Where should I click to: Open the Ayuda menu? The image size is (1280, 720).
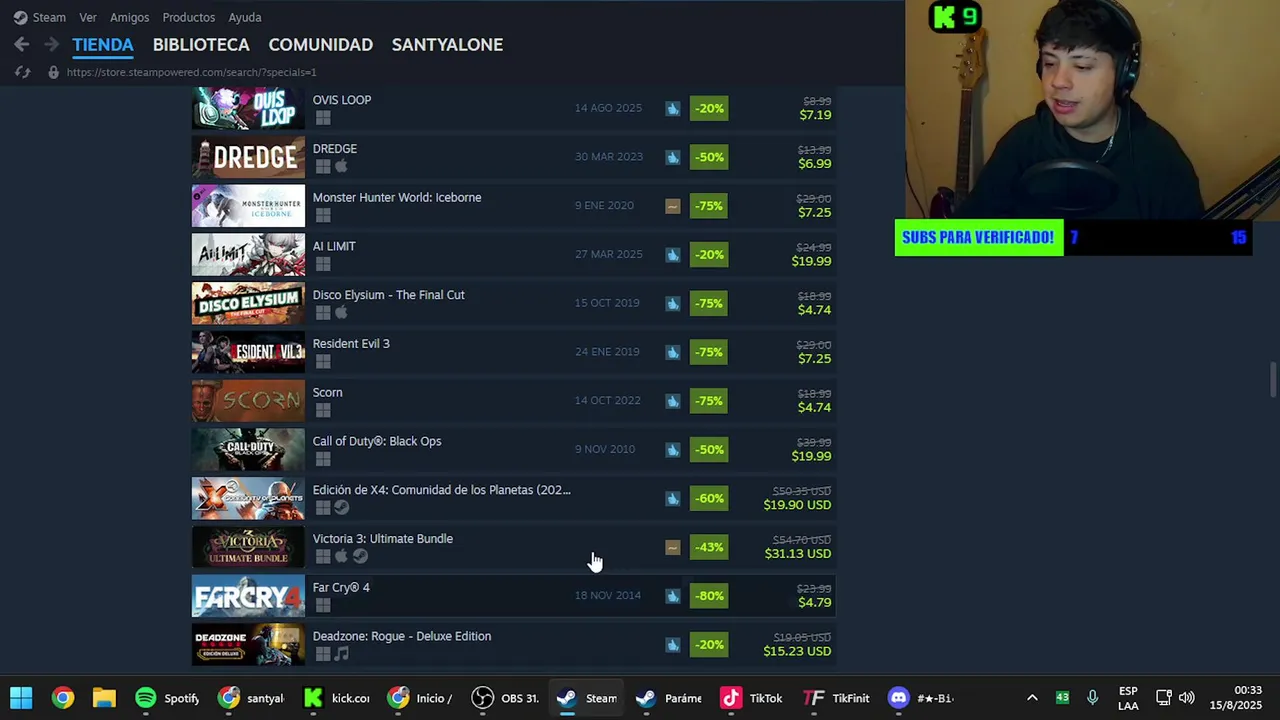244,17
